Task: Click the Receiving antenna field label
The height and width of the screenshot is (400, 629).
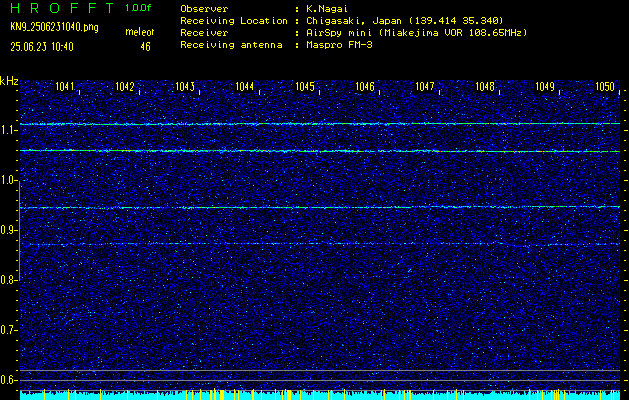Action: coord(231,45)
